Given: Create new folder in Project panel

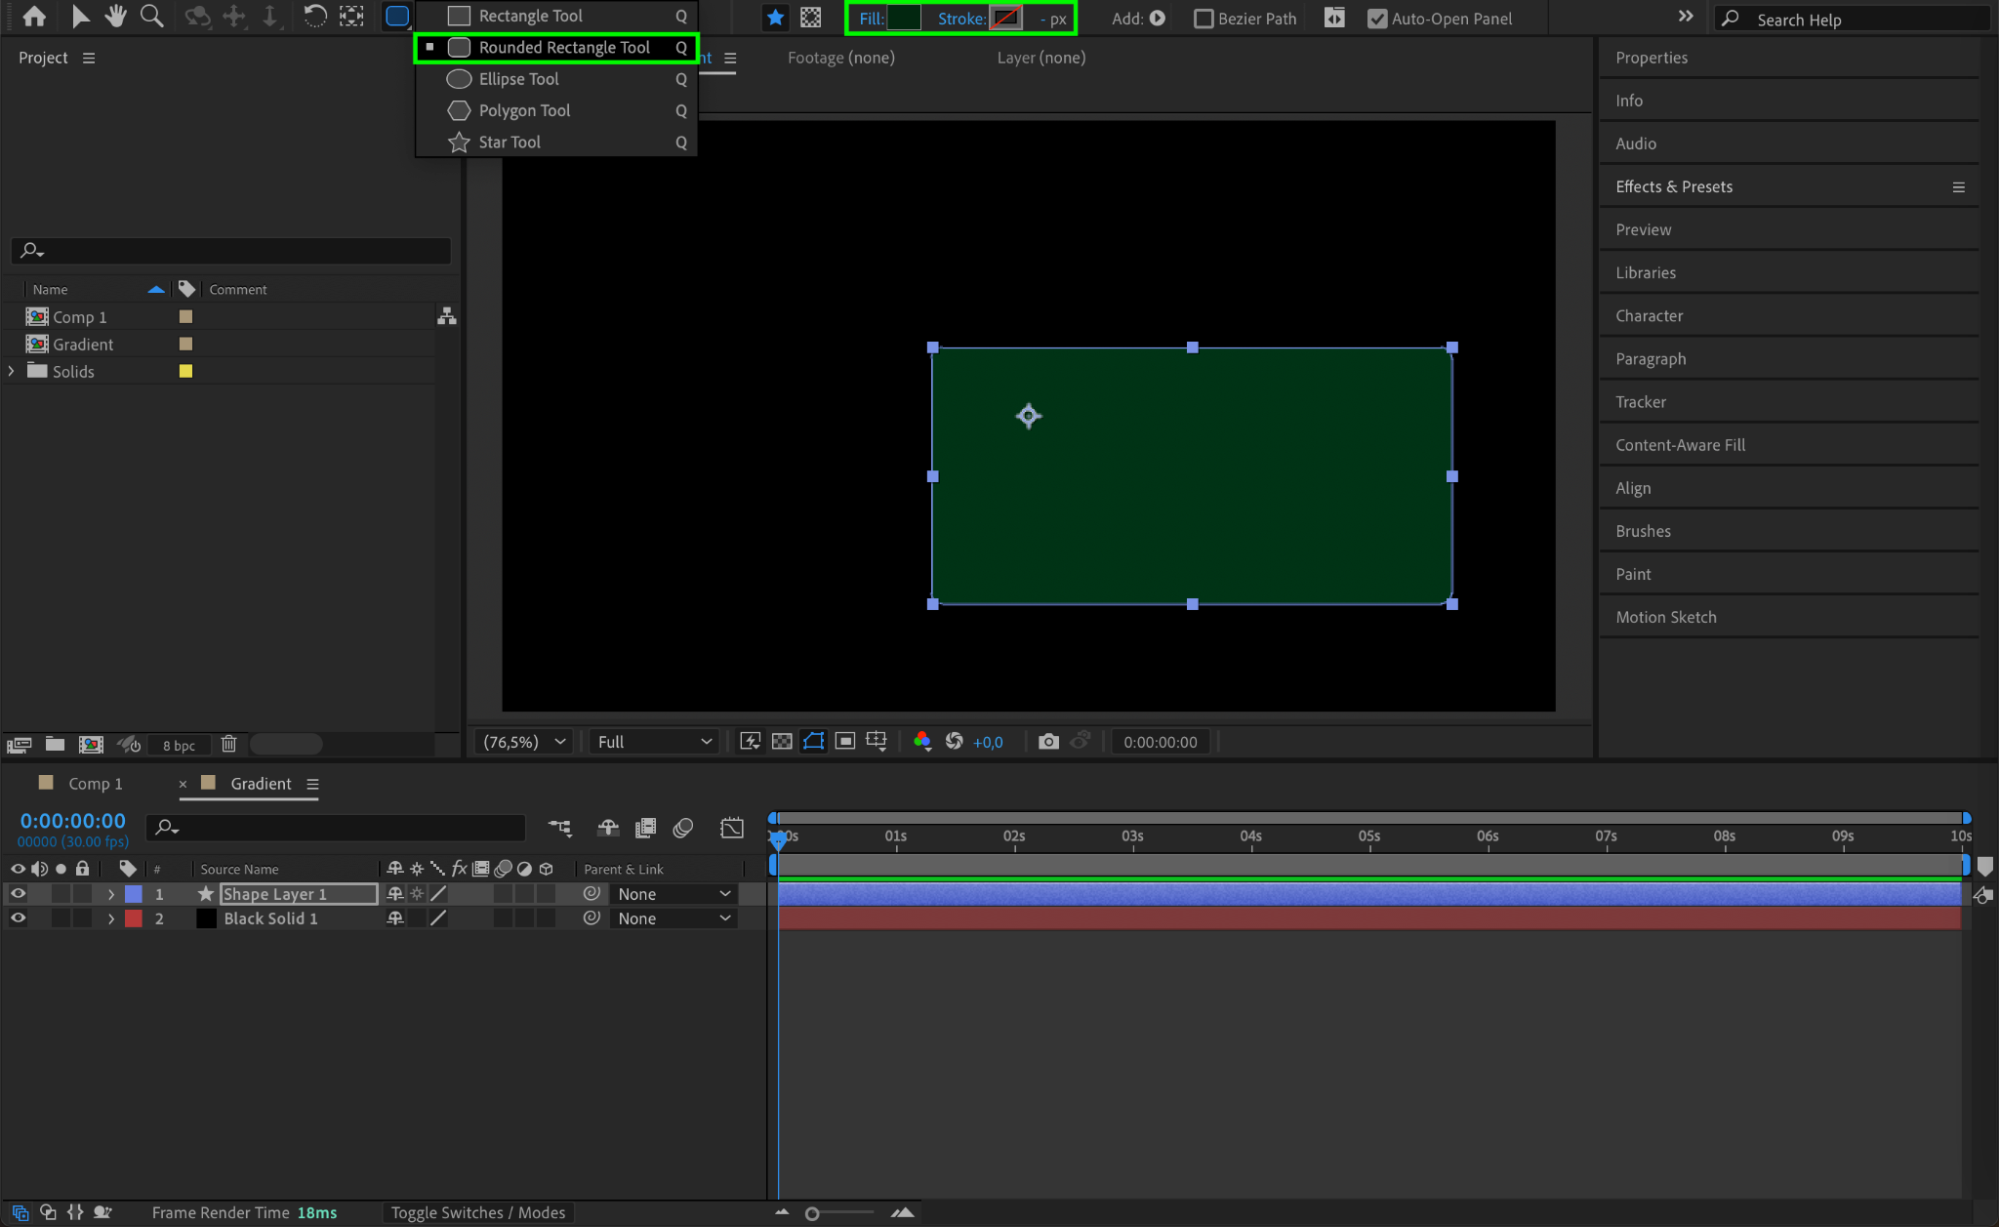Looking at the screenshot, I should click(55, 744).
